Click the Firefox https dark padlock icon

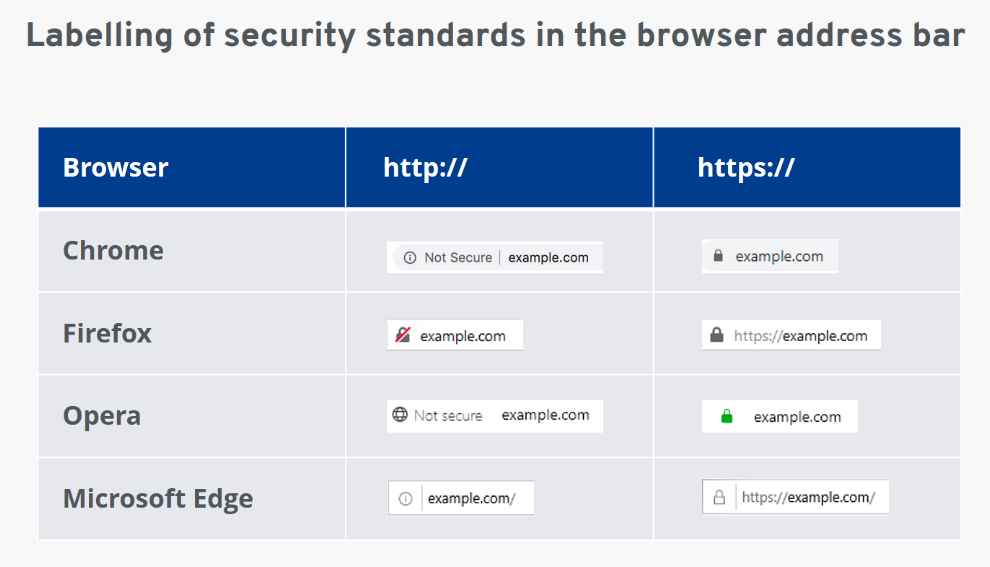(716, 336)
